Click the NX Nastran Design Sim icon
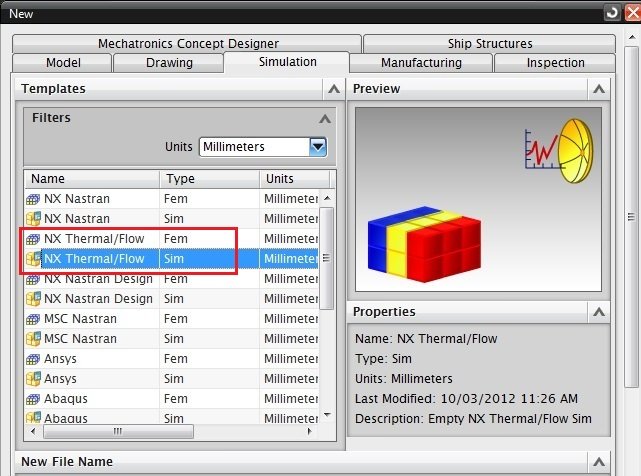Image resolution: width=641 pixels, height=476 pixels. click(x=33, y=299)
